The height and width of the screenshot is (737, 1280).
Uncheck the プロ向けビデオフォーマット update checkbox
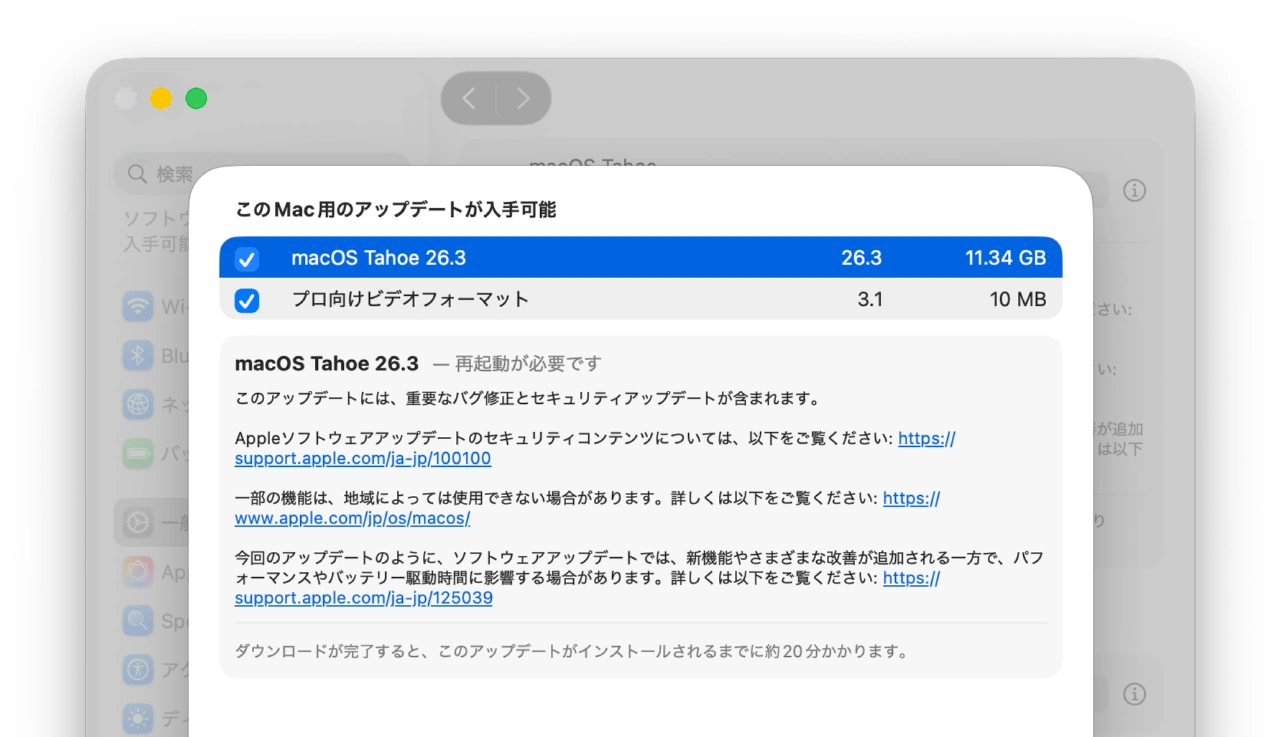coord(246,300)
